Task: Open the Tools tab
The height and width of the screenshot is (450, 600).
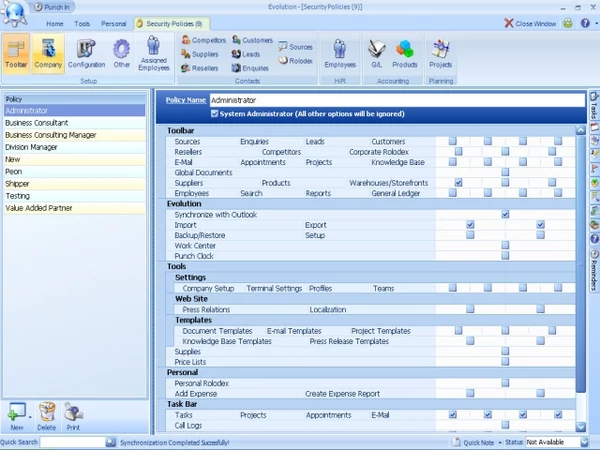Action: (82, 24)
